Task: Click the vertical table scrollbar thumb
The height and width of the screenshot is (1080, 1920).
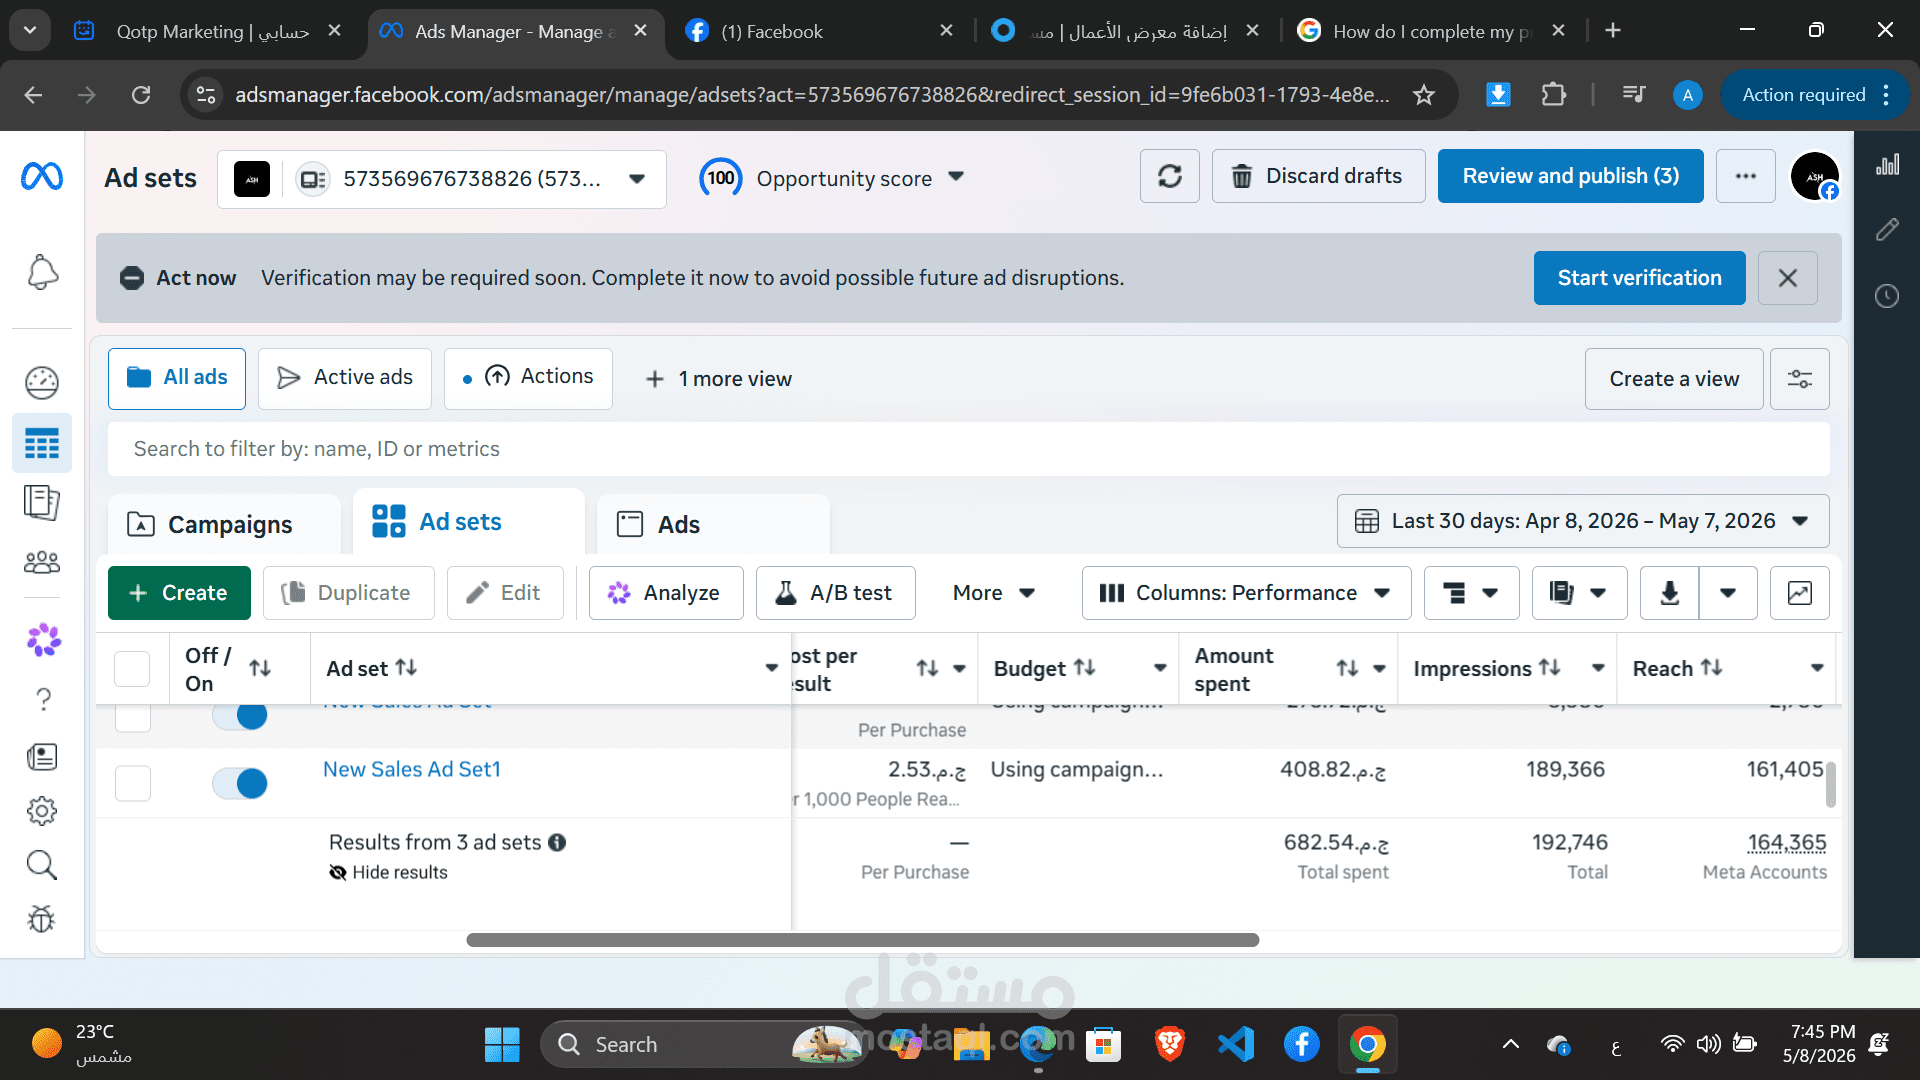Action: [1830, 785]
